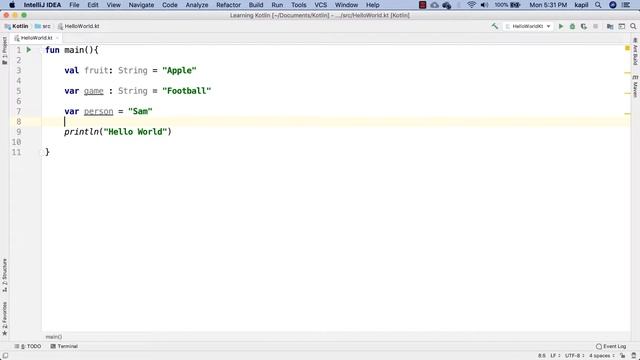The height and width of the screenshot is (360, 640).
Task: Open the Project Structure icon
Action: [x=610, y=26]
